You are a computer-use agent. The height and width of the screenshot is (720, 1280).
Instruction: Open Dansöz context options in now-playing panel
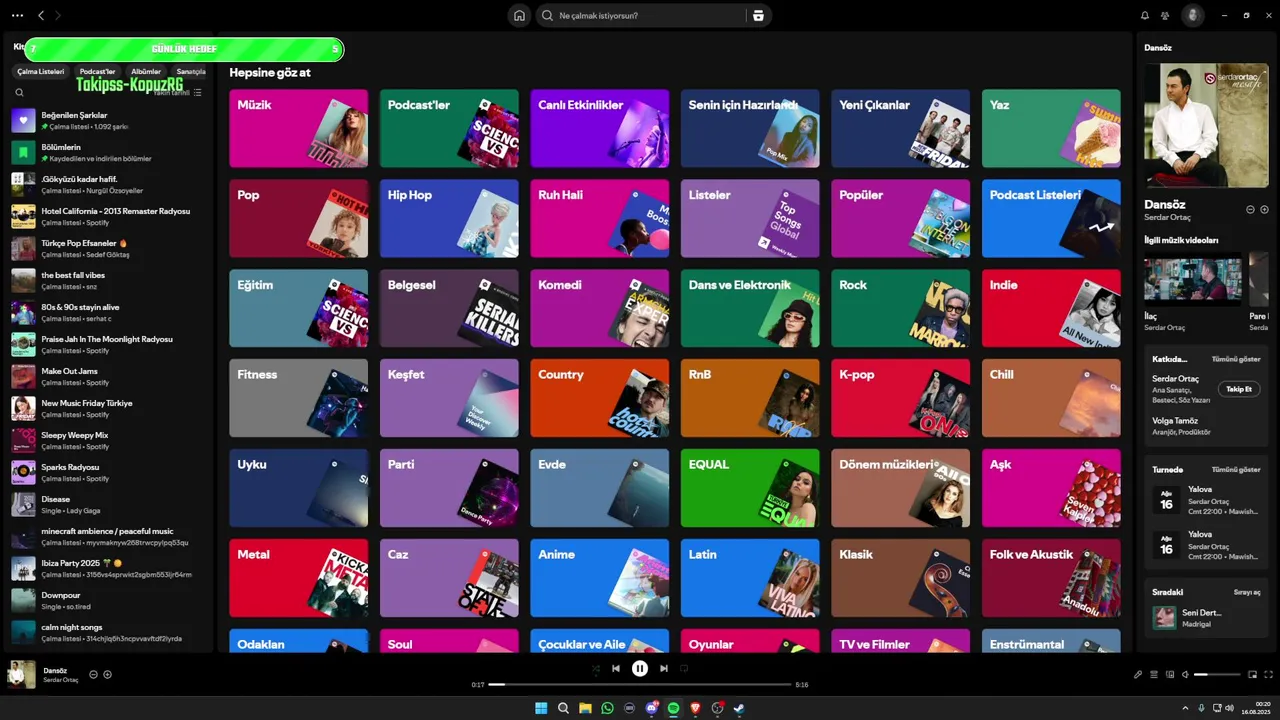(x=1250, y=209)
